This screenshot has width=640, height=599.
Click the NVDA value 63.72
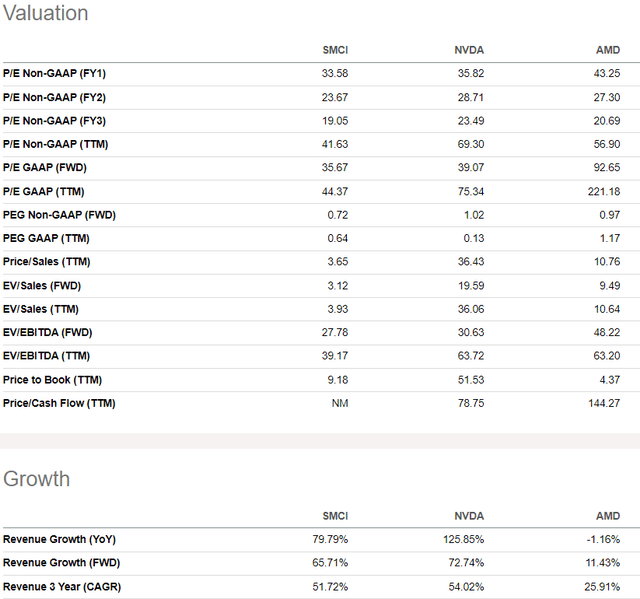coord(471,356)
